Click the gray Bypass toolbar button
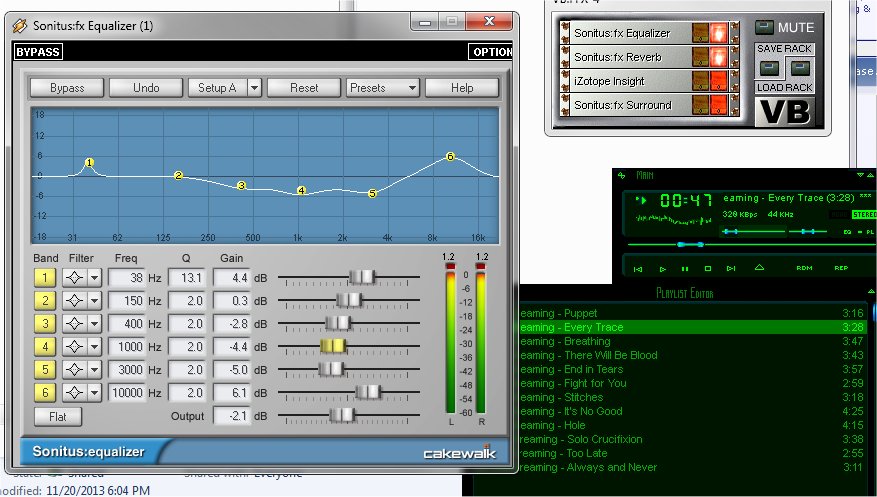The height and width of the screenshot is (497, 877). 67,88
